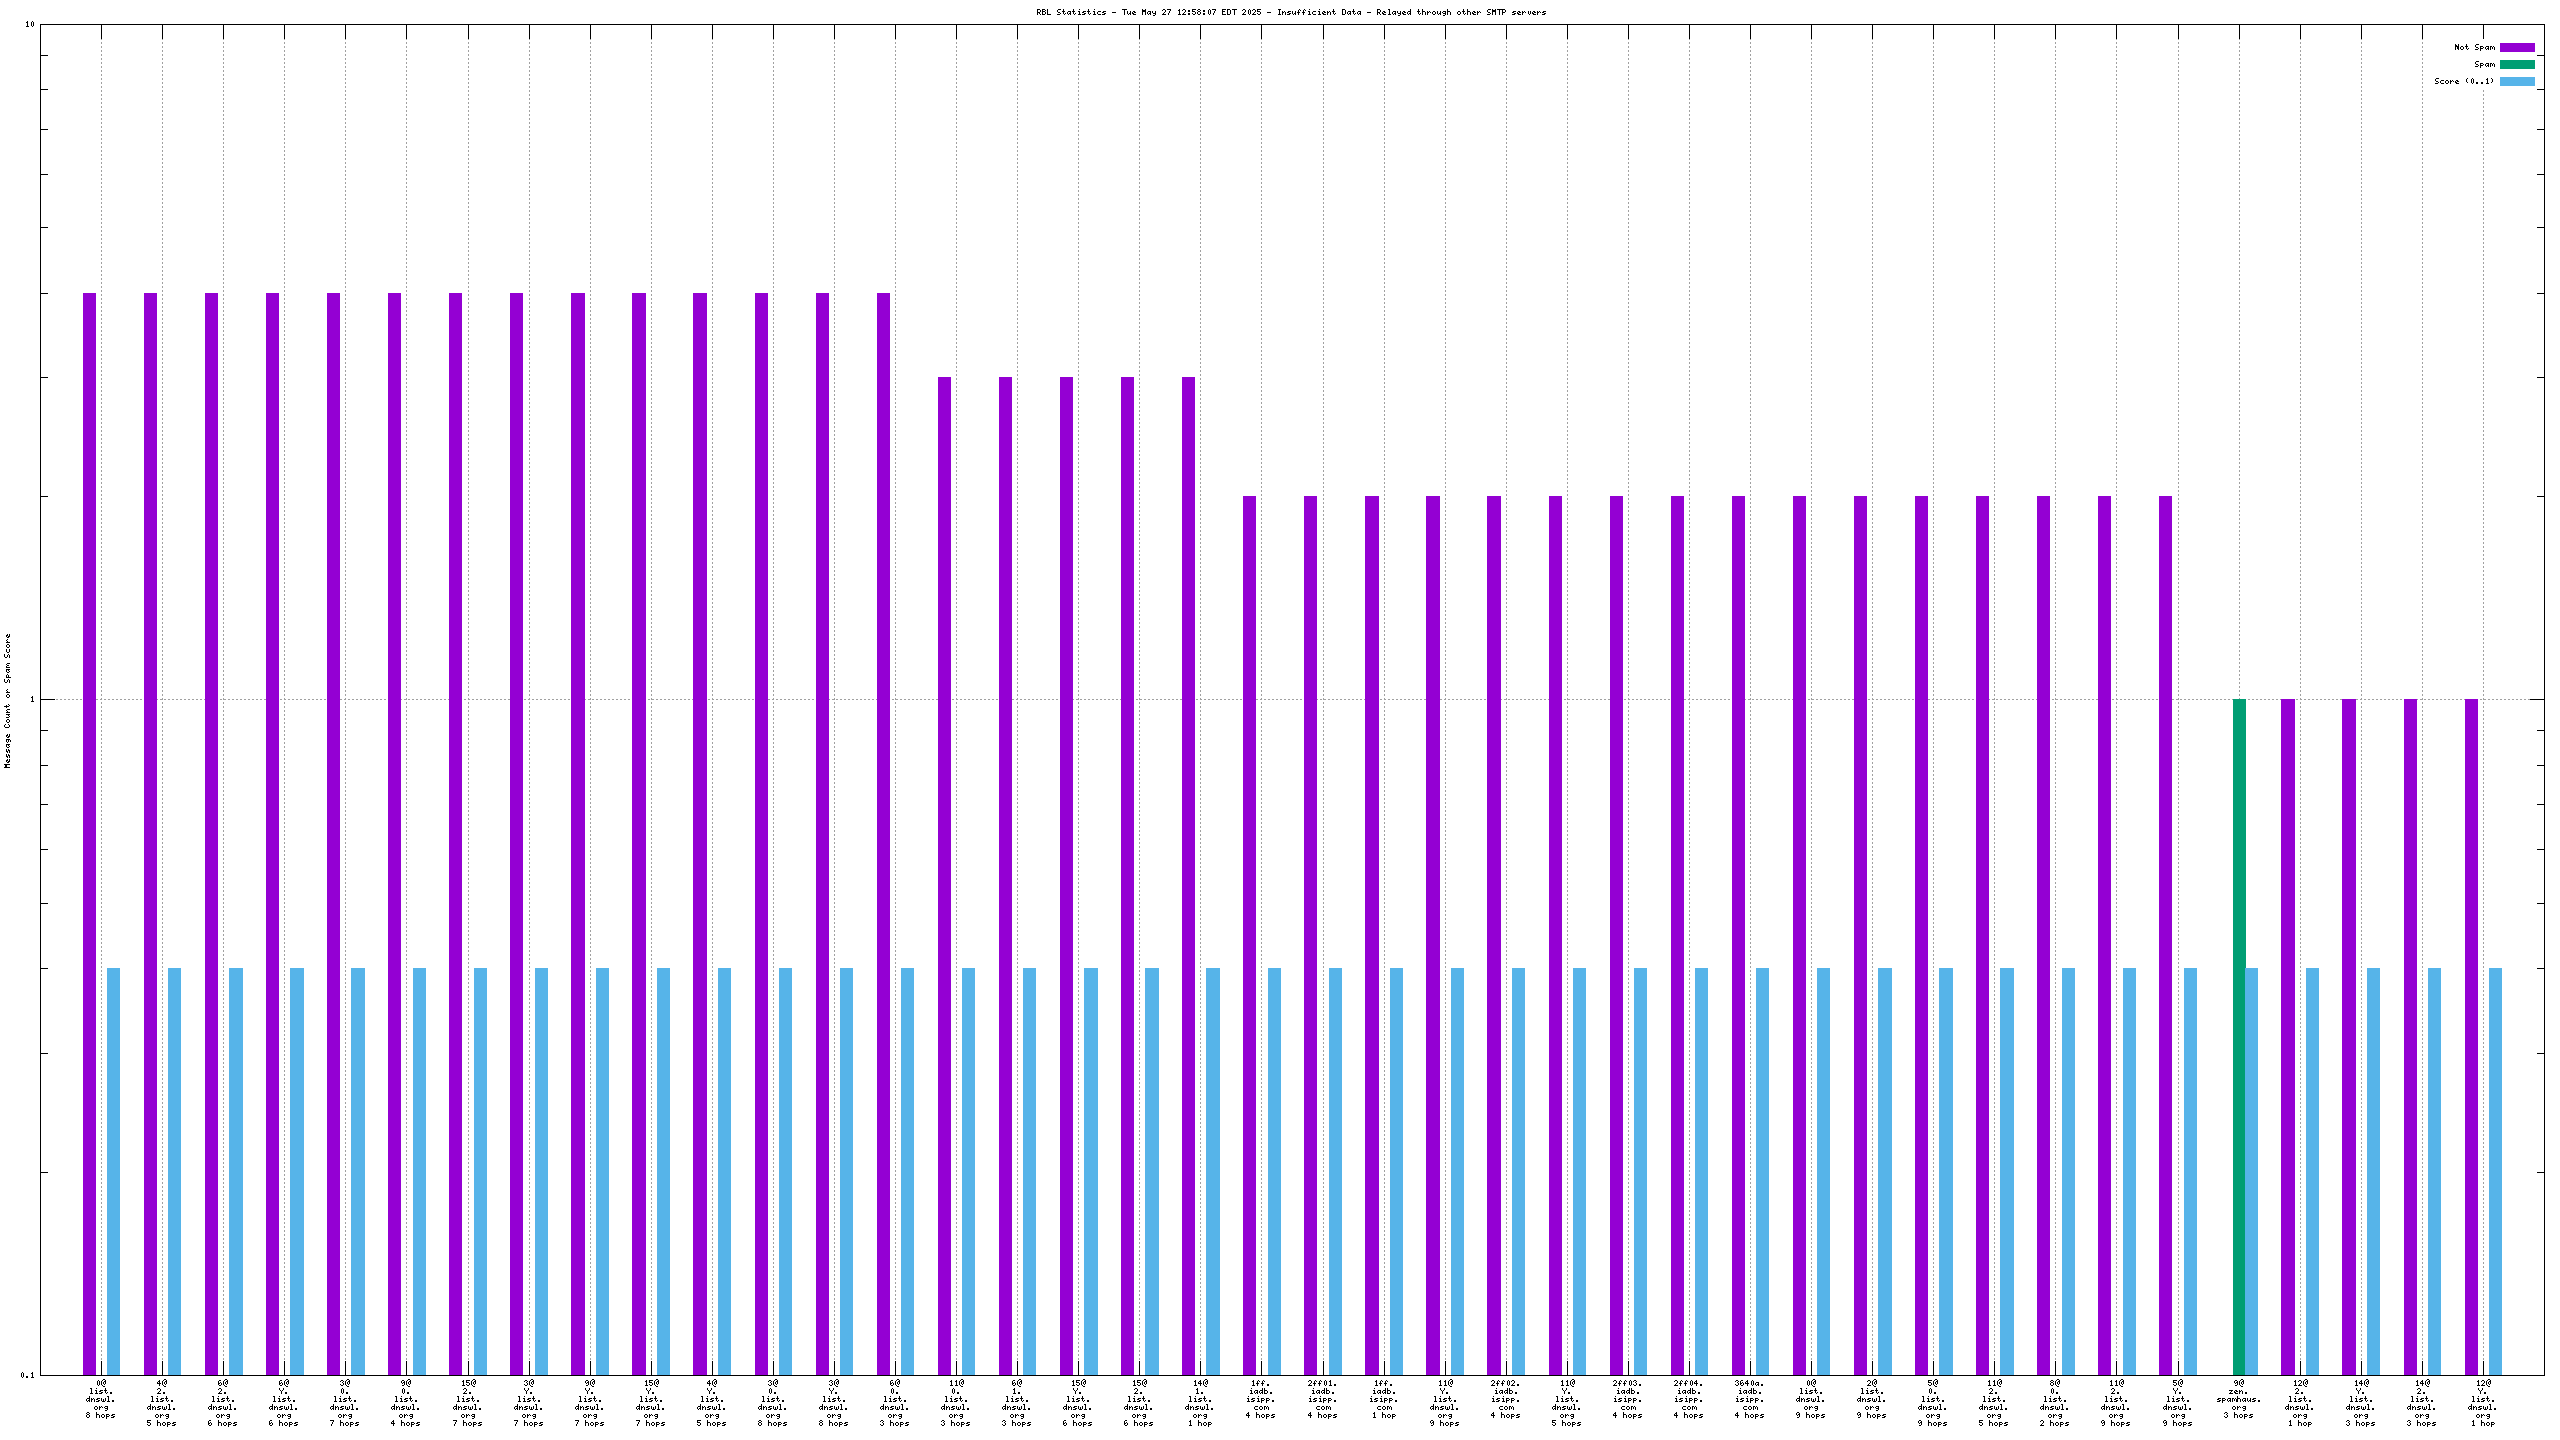Screen dimensions: 2560x1440
Task: Click the 'Score (0..1)' legend label
Action: [x=2464, y=81]
